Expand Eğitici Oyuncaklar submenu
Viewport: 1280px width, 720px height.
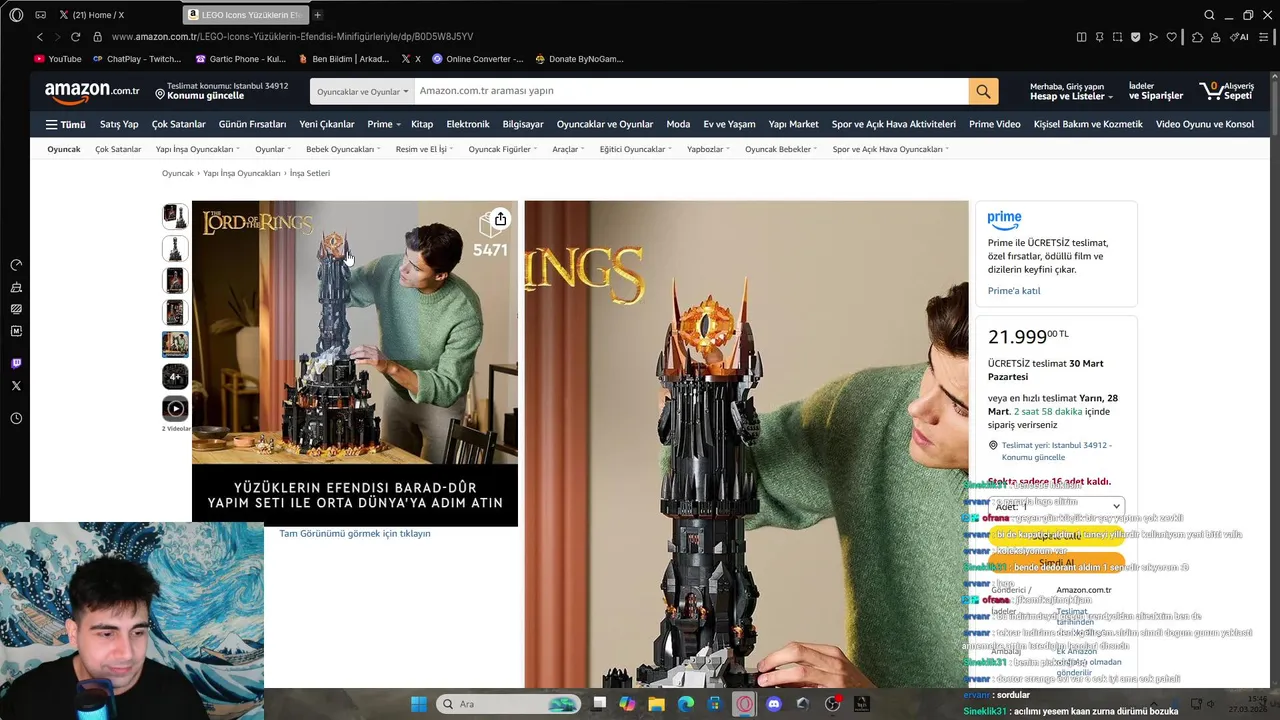point(636,149)
